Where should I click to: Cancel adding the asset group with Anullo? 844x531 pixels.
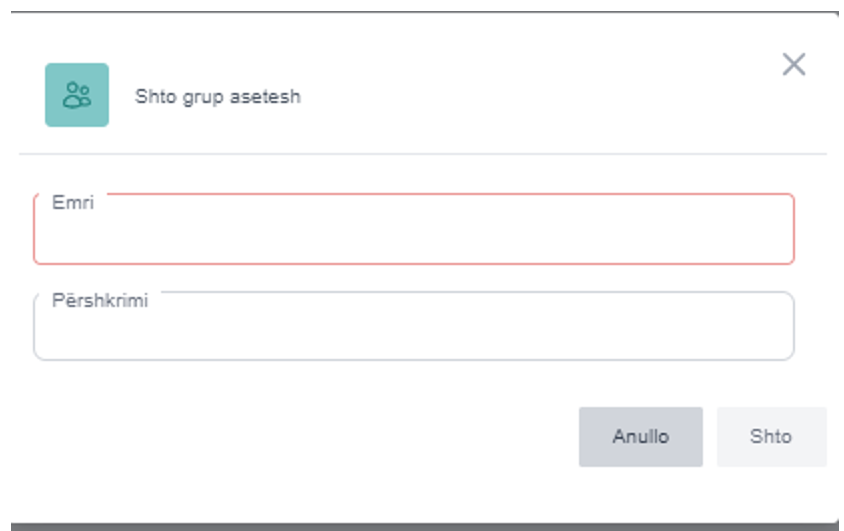[x=640, y=437]
